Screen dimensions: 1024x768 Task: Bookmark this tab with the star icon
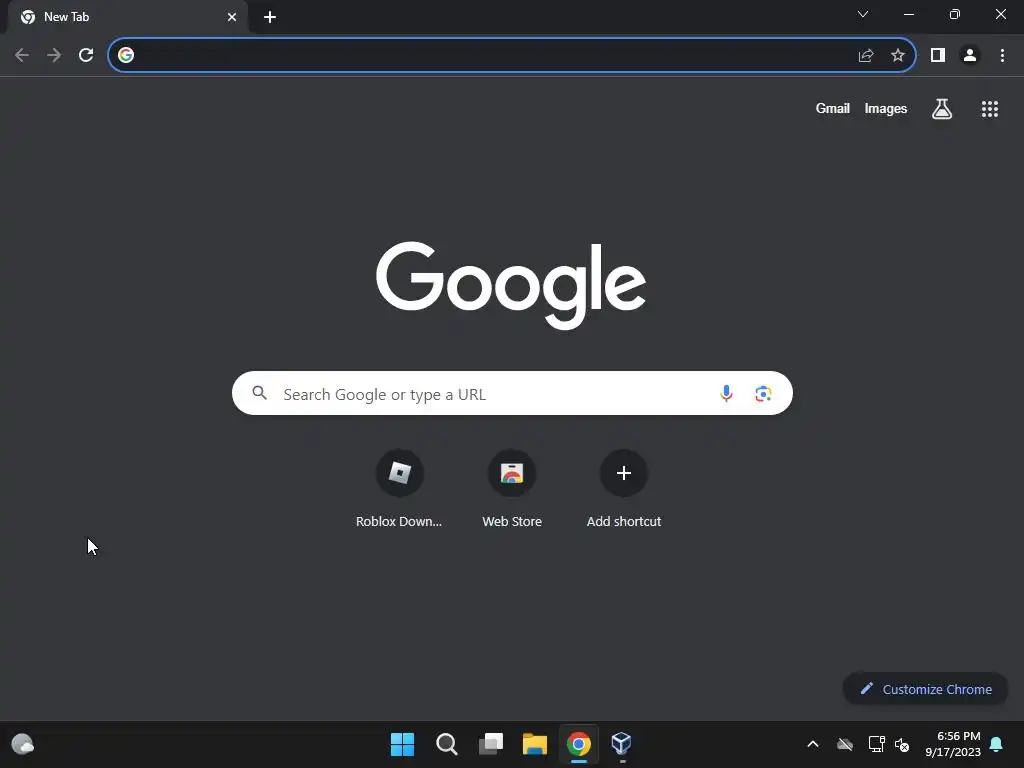[x=898, y=56]
